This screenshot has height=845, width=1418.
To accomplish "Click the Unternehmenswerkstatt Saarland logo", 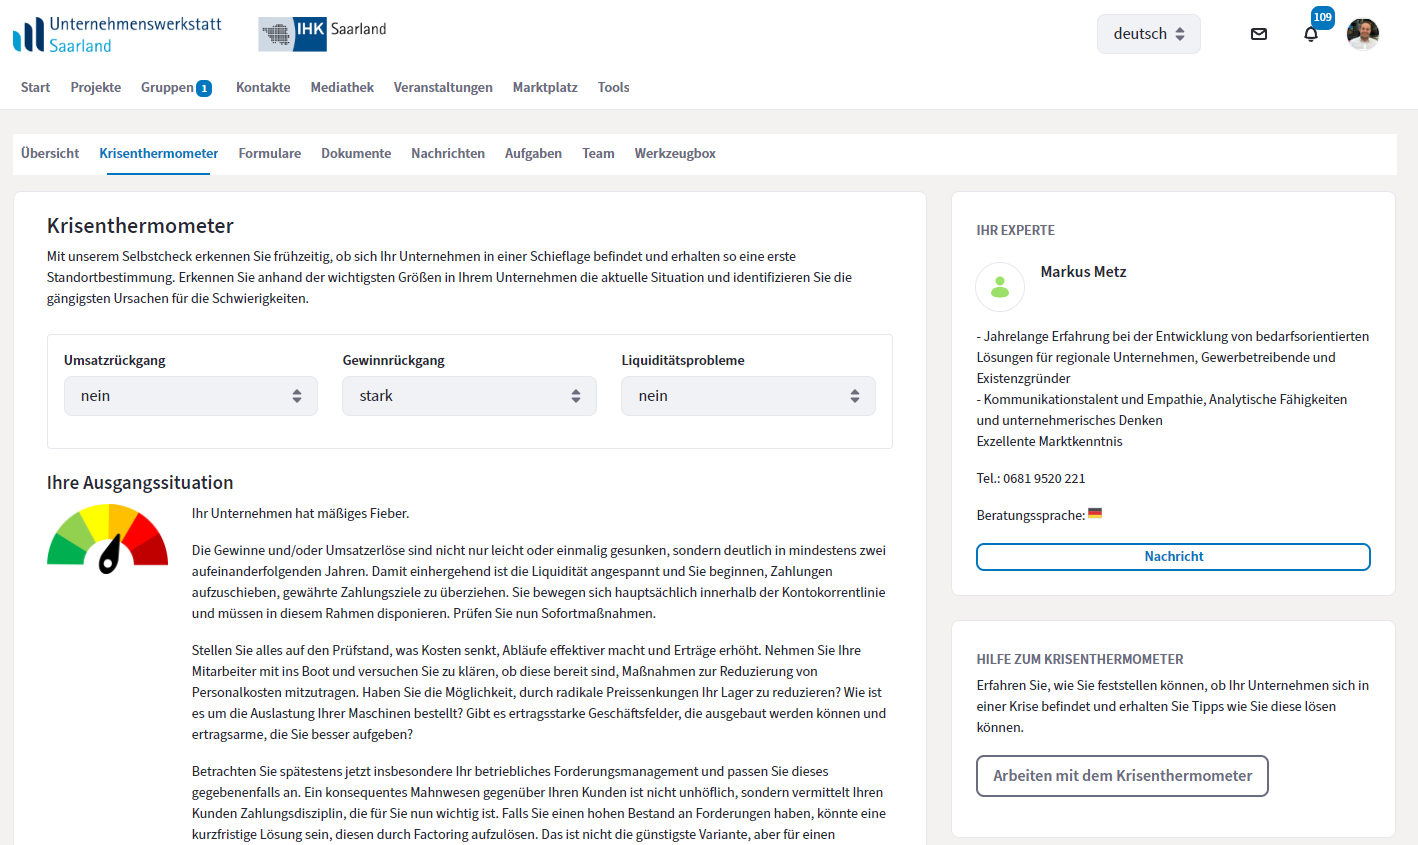I will click(118, 34).
